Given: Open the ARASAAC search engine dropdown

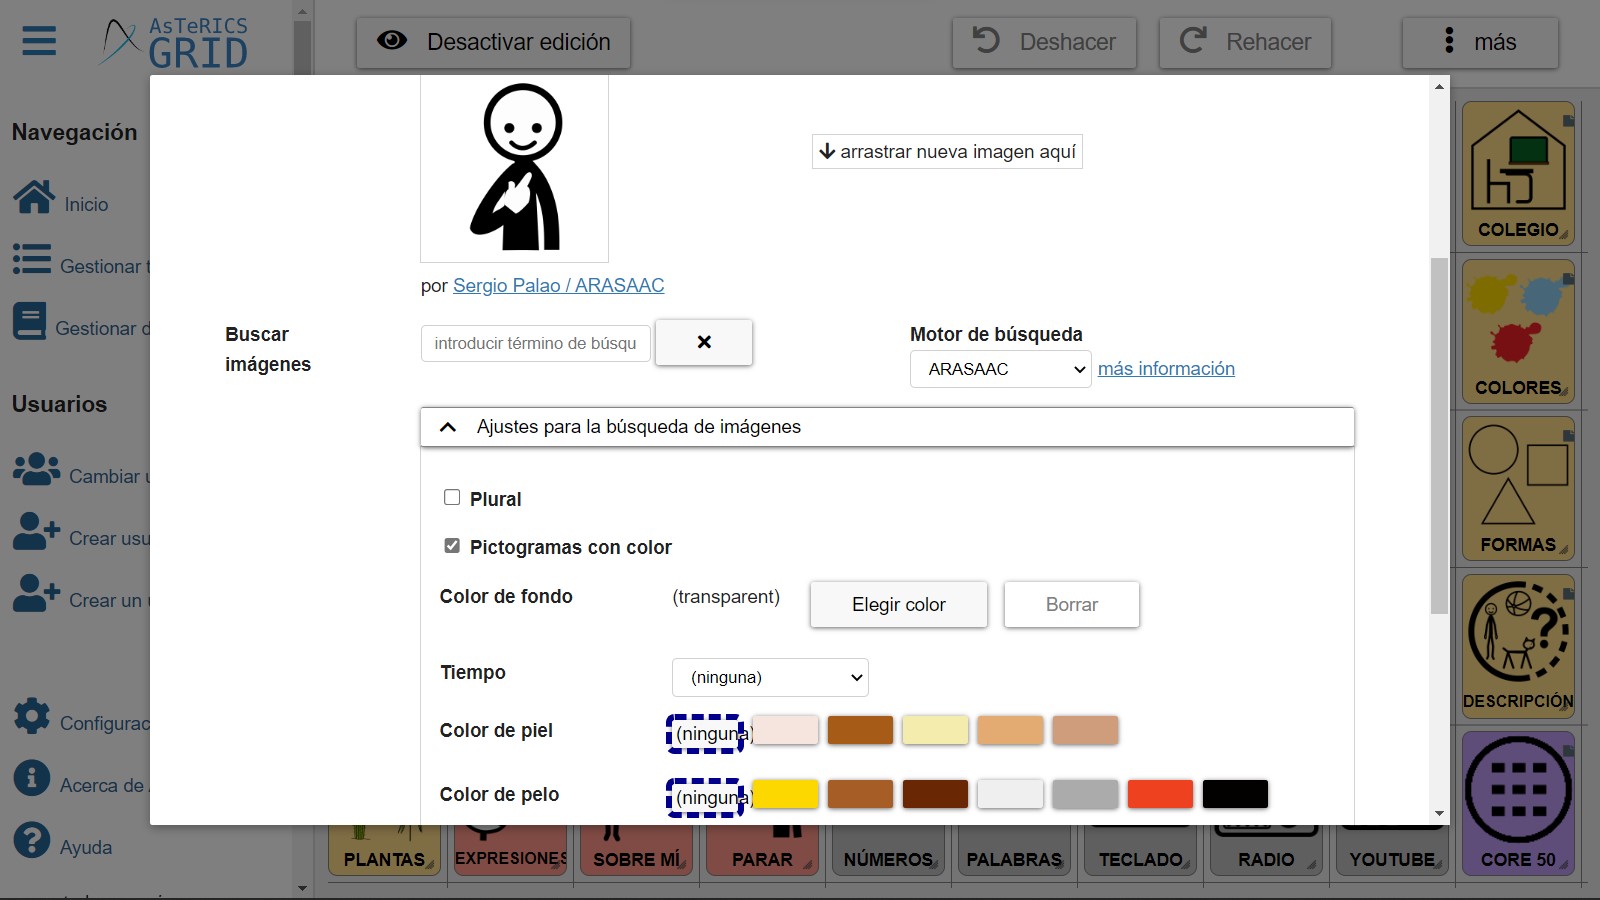Looking at the screenshot, I should [1000, 369].
